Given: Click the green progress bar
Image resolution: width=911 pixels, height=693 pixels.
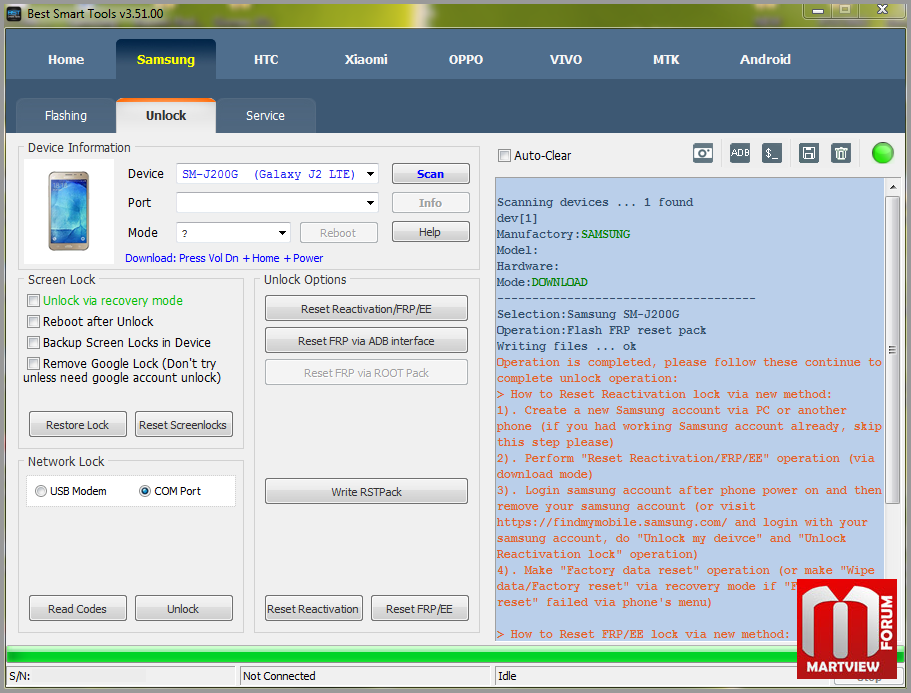Looking at the screenshot, I should pyautogui.click(x=456, y=655).
